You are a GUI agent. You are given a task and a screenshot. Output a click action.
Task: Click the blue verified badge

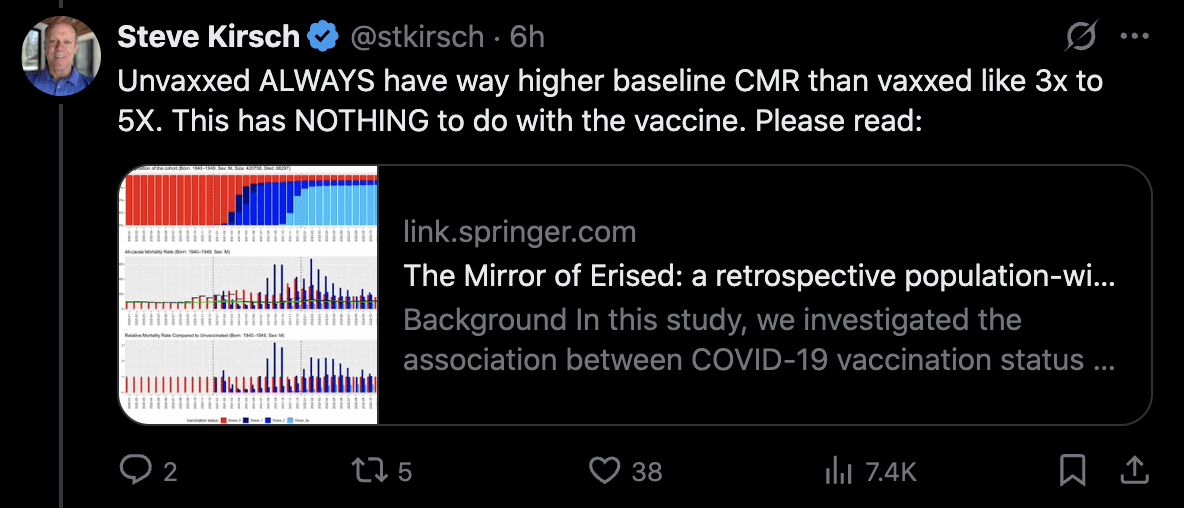pos(322,38)
